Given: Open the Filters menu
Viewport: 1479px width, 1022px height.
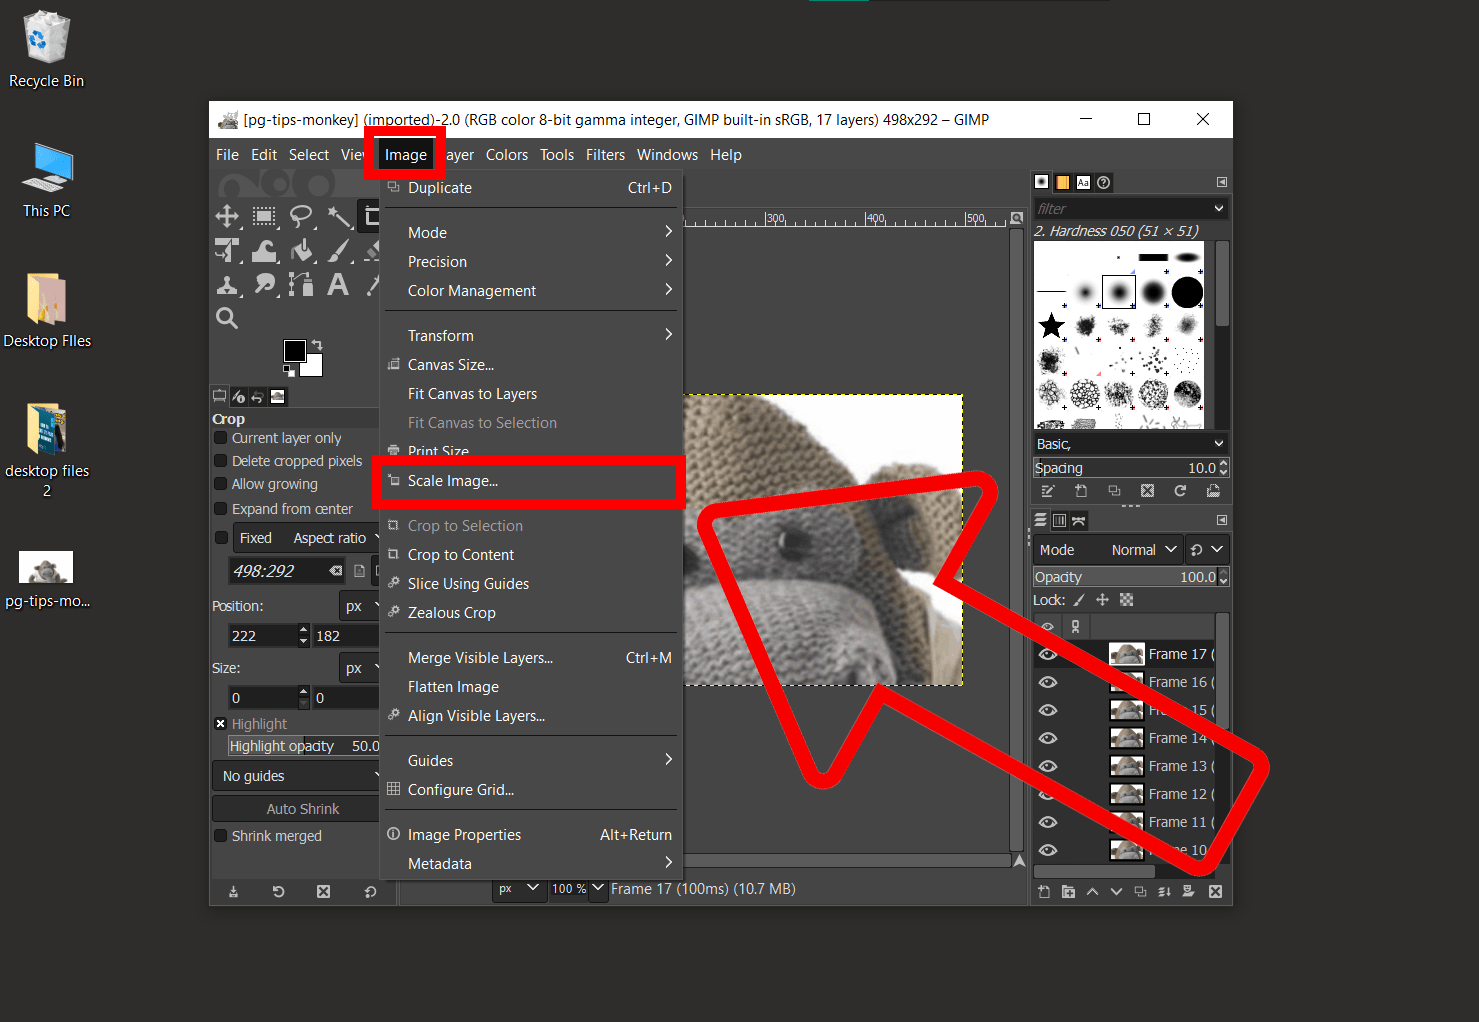Looking at the screenshot, I should [605, 154].
